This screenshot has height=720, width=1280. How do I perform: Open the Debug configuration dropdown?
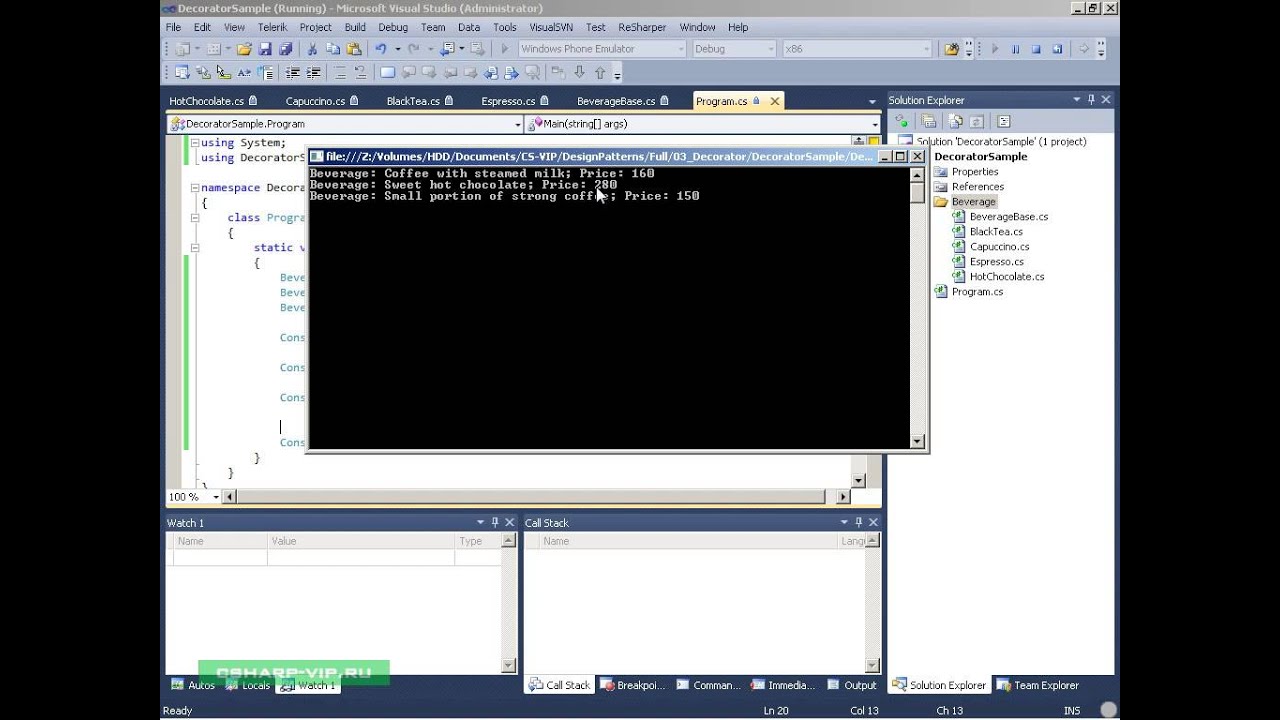click(770, 49)
